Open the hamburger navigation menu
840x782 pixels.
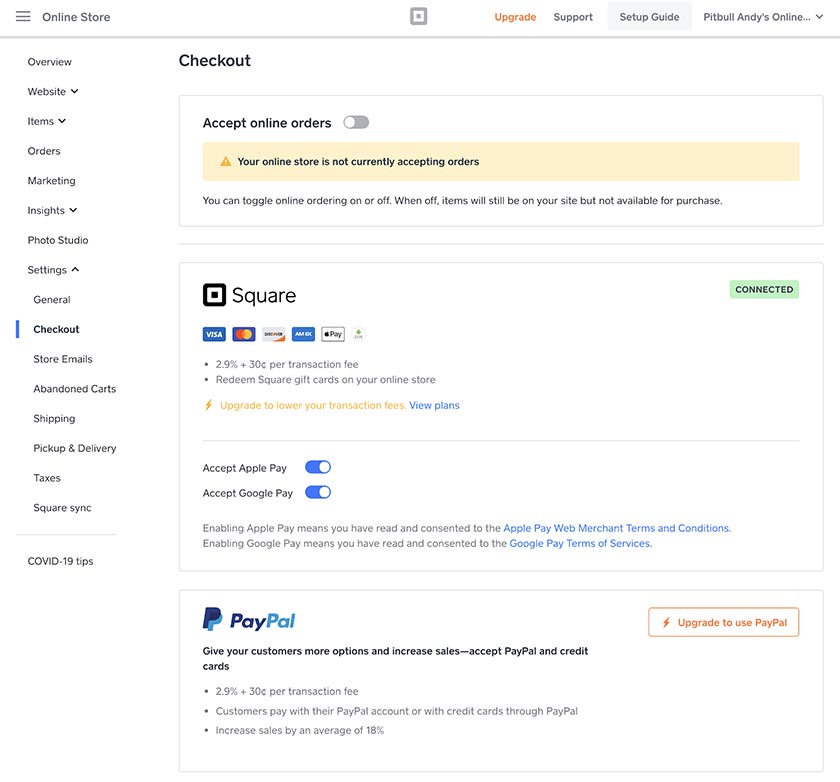point(22,16)
